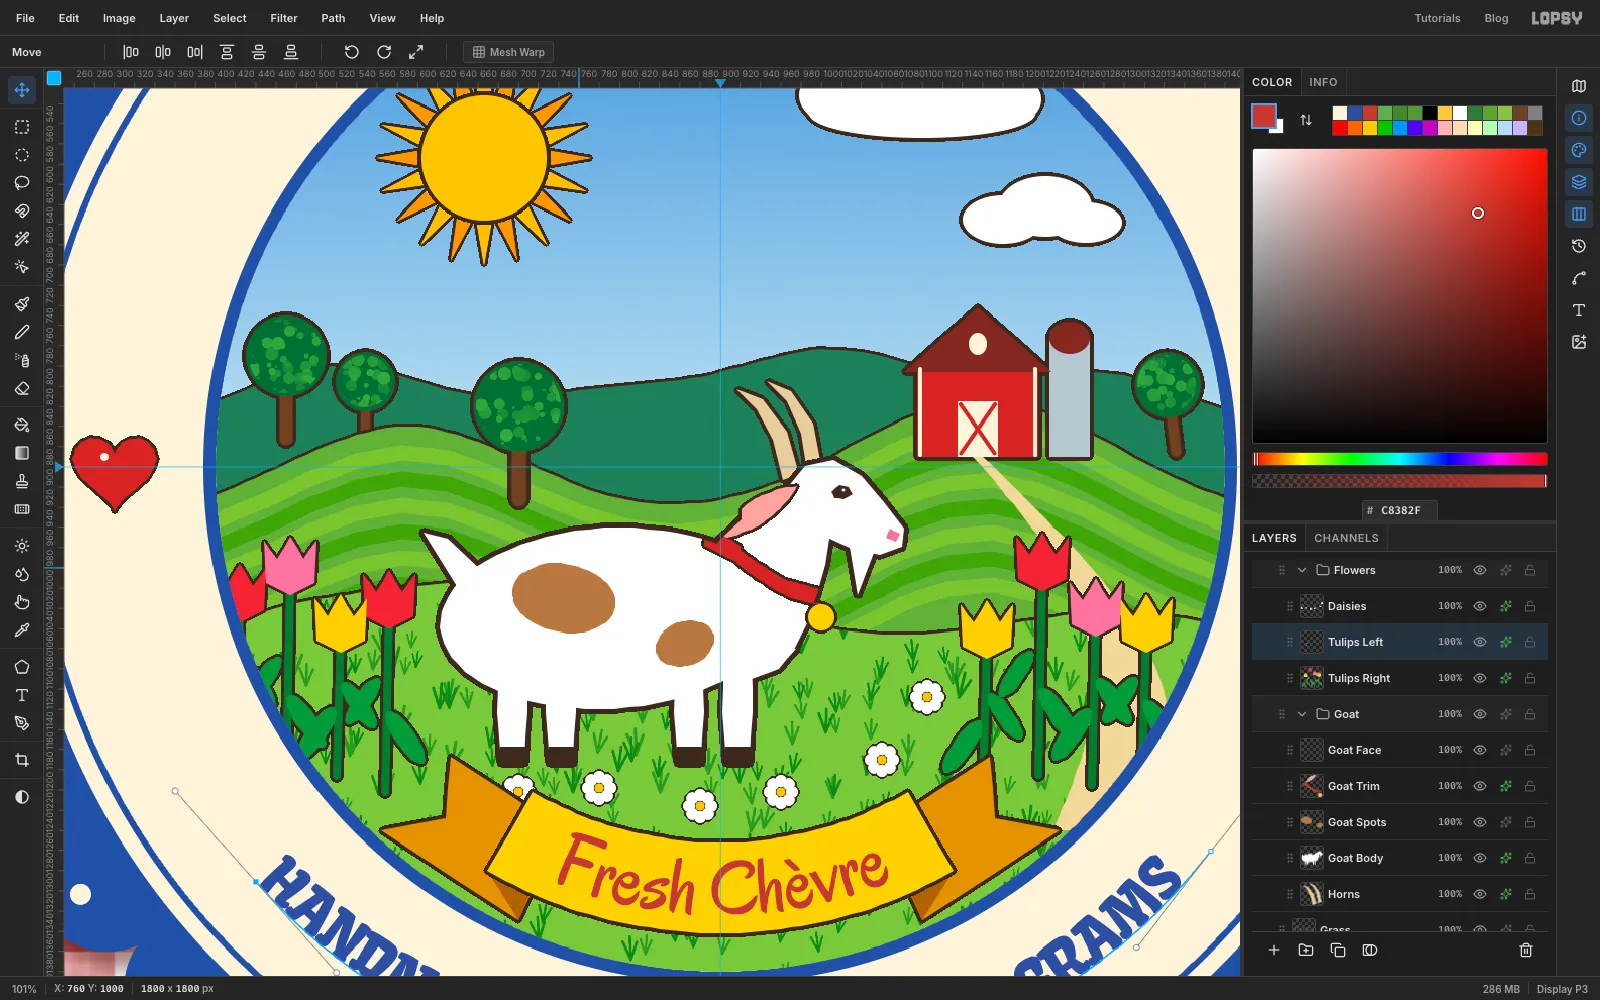Open the Tutorials link

pyautogui.click(x=1437, y=18)
